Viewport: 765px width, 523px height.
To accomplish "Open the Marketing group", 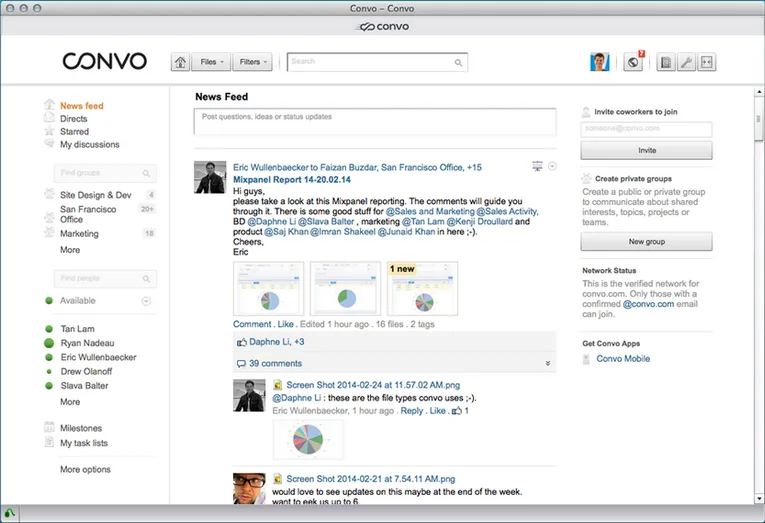I will point(79,234).
